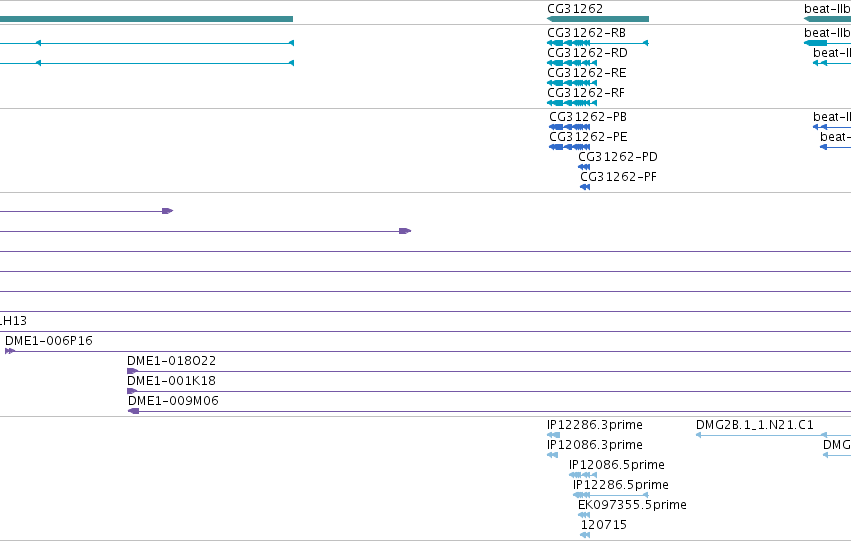851x541 pixels.
Task: Select transcript CG31262-RF
Action: pos(586,93)
